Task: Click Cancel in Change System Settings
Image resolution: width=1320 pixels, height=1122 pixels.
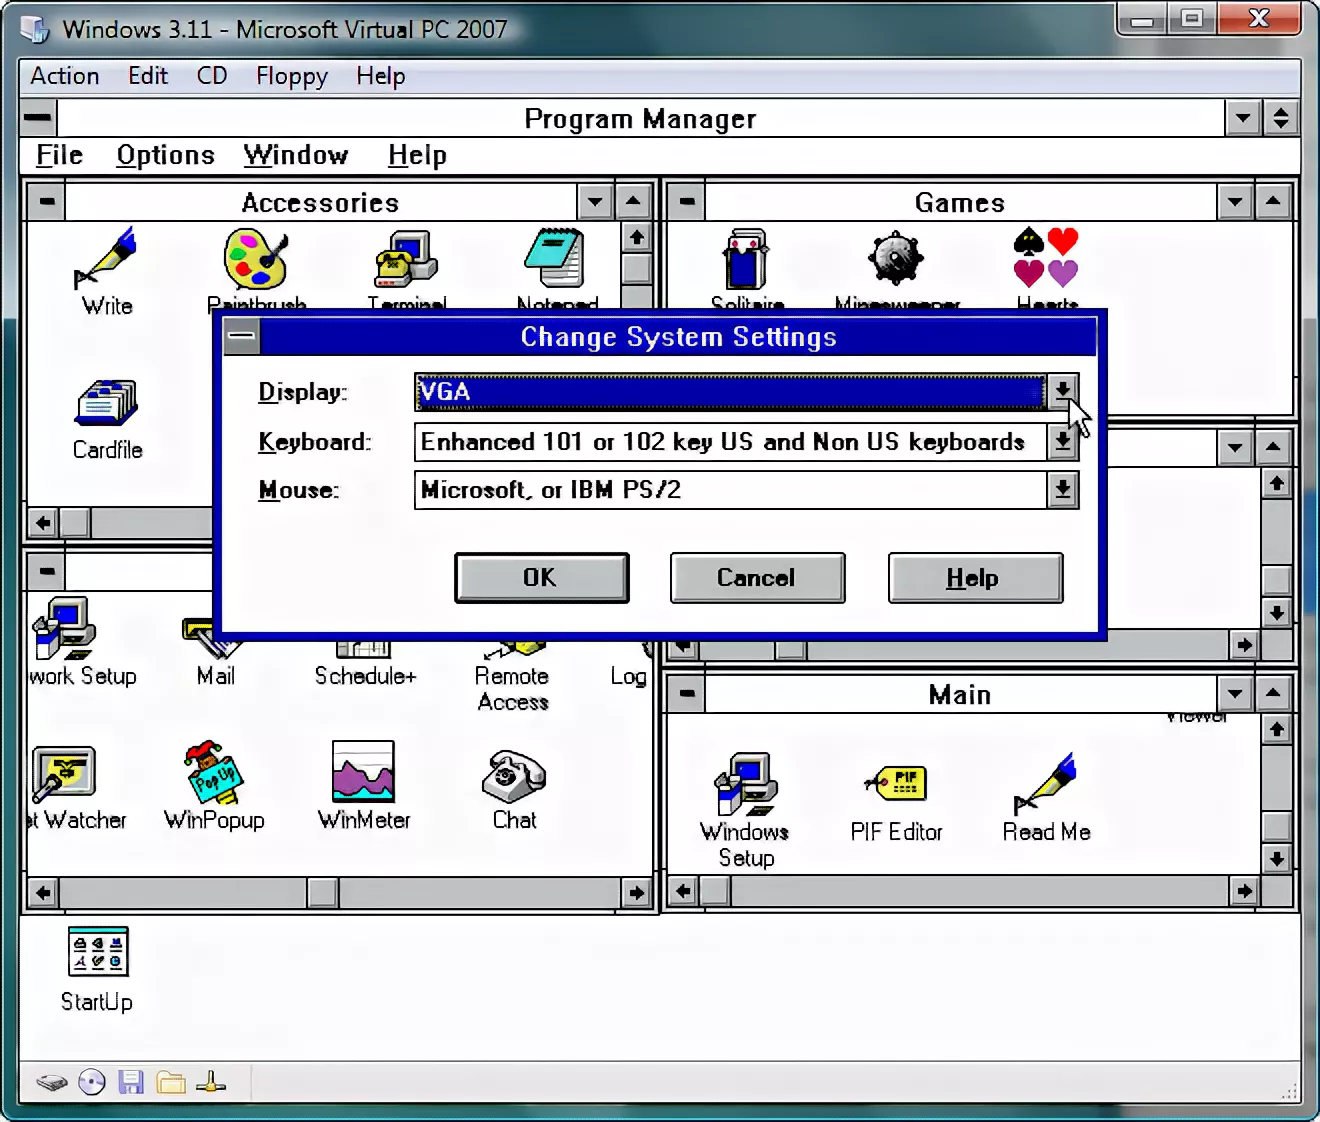Action: pyautogui.click(x=757, y=577)
